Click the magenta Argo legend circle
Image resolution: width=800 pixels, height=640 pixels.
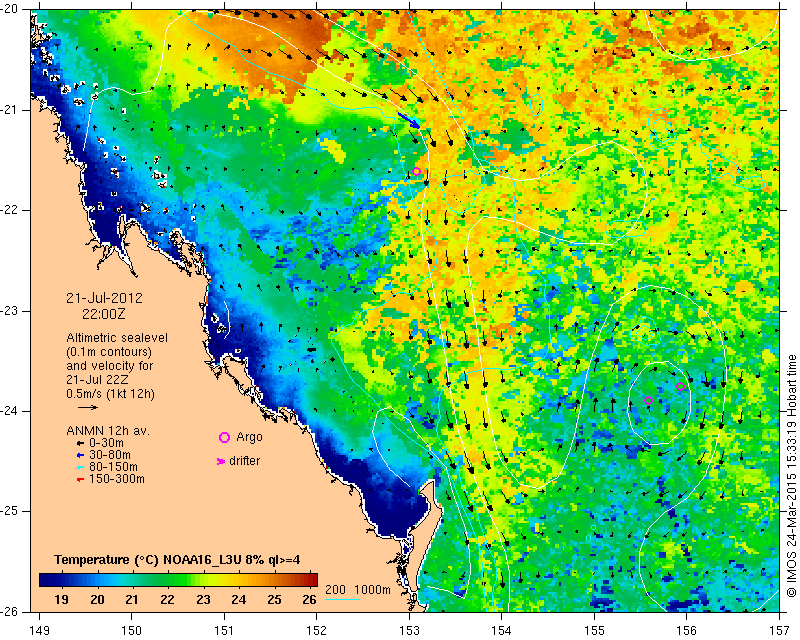pyautogui.click(x=224, y=437)
